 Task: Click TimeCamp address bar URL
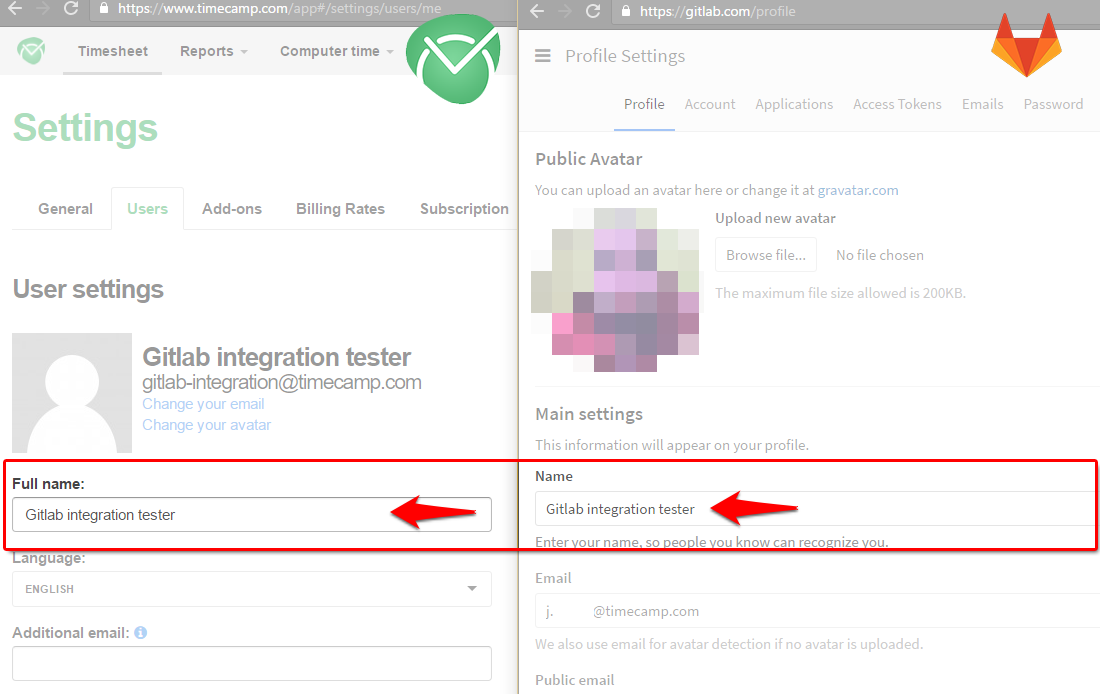[x=279, y=8]
